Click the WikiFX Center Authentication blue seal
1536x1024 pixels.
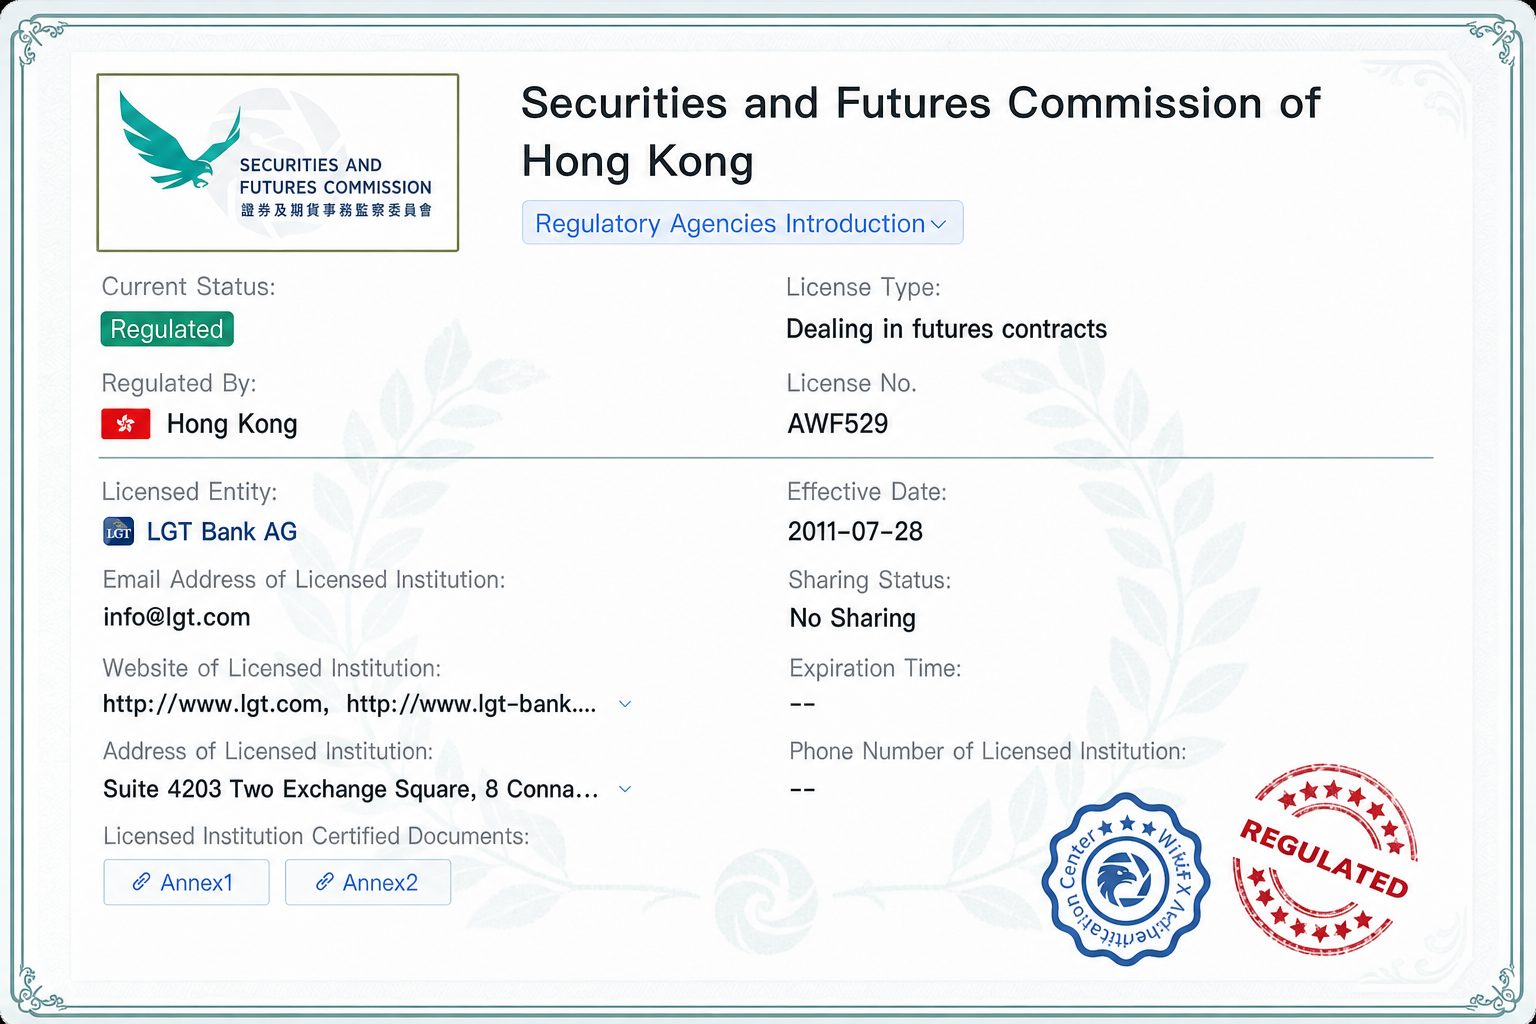(x=1126, y=879)
